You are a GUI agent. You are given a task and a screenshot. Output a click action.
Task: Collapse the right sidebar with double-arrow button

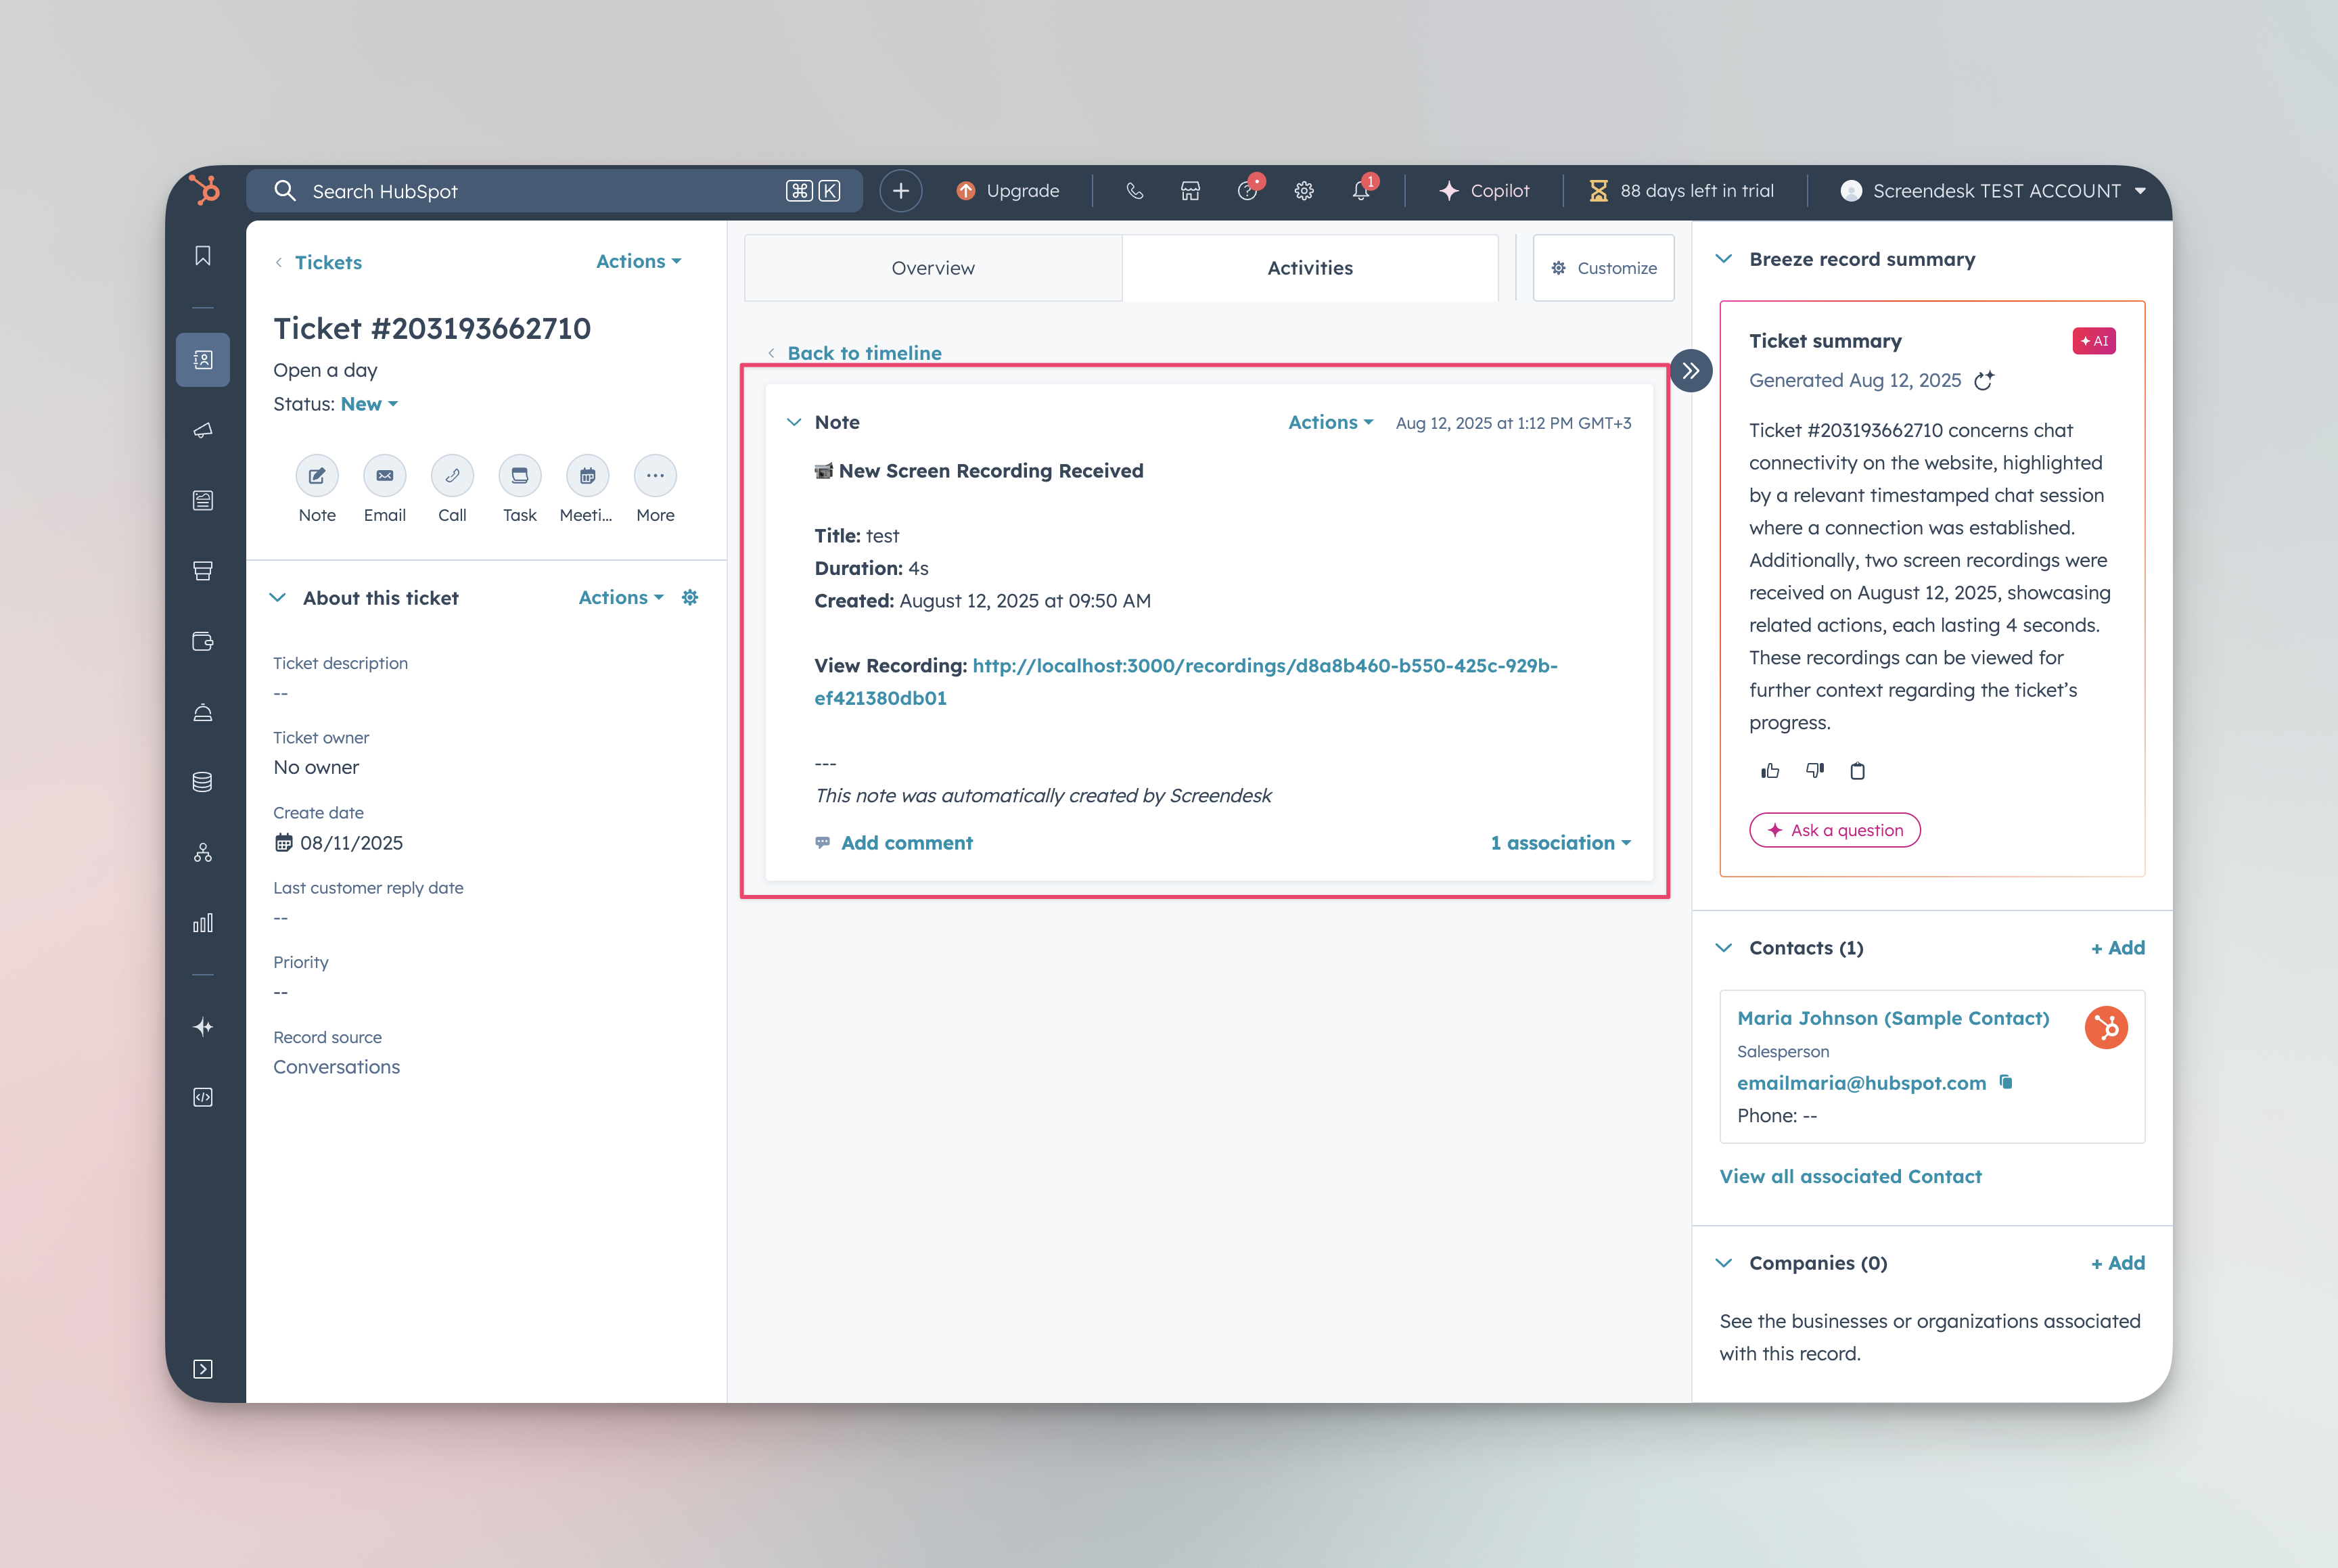click(x=1691, y=371)
